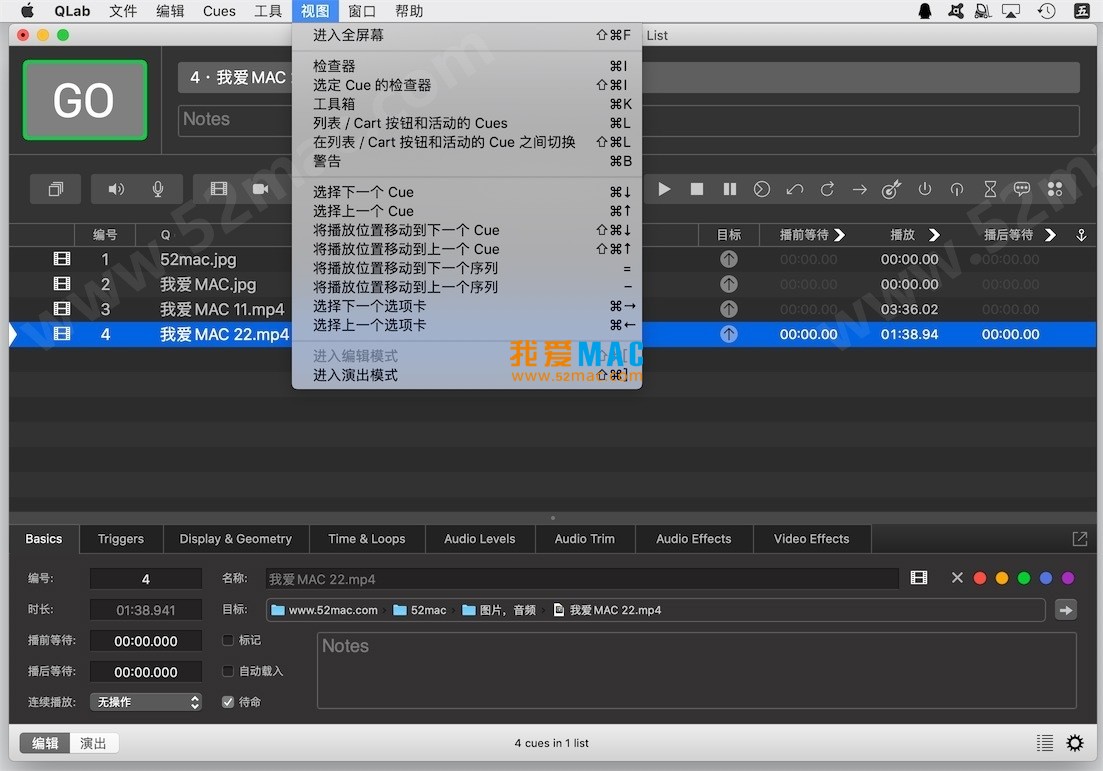Image resolution: width=1103 pixels, height=771 pixels.
Task: Open Time Machine menu bar icon
Action: tap(1046, 11)
